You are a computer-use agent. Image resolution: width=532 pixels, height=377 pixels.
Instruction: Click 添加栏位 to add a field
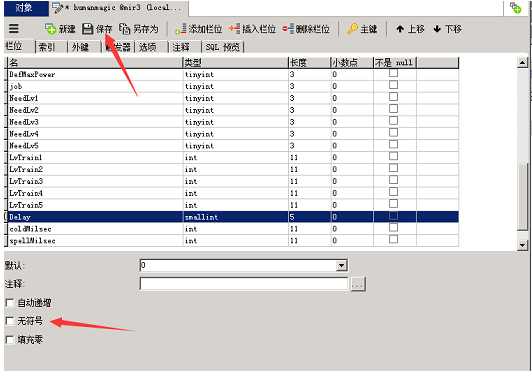(x=198, y=29)
